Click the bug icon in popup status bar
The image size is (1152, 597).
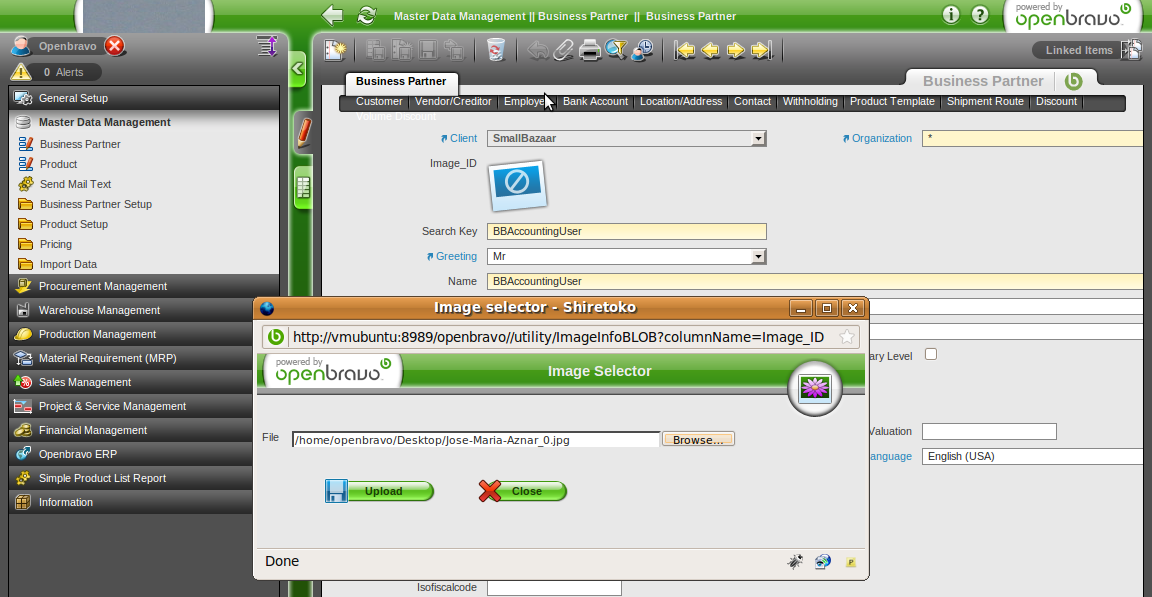point(795,562)
